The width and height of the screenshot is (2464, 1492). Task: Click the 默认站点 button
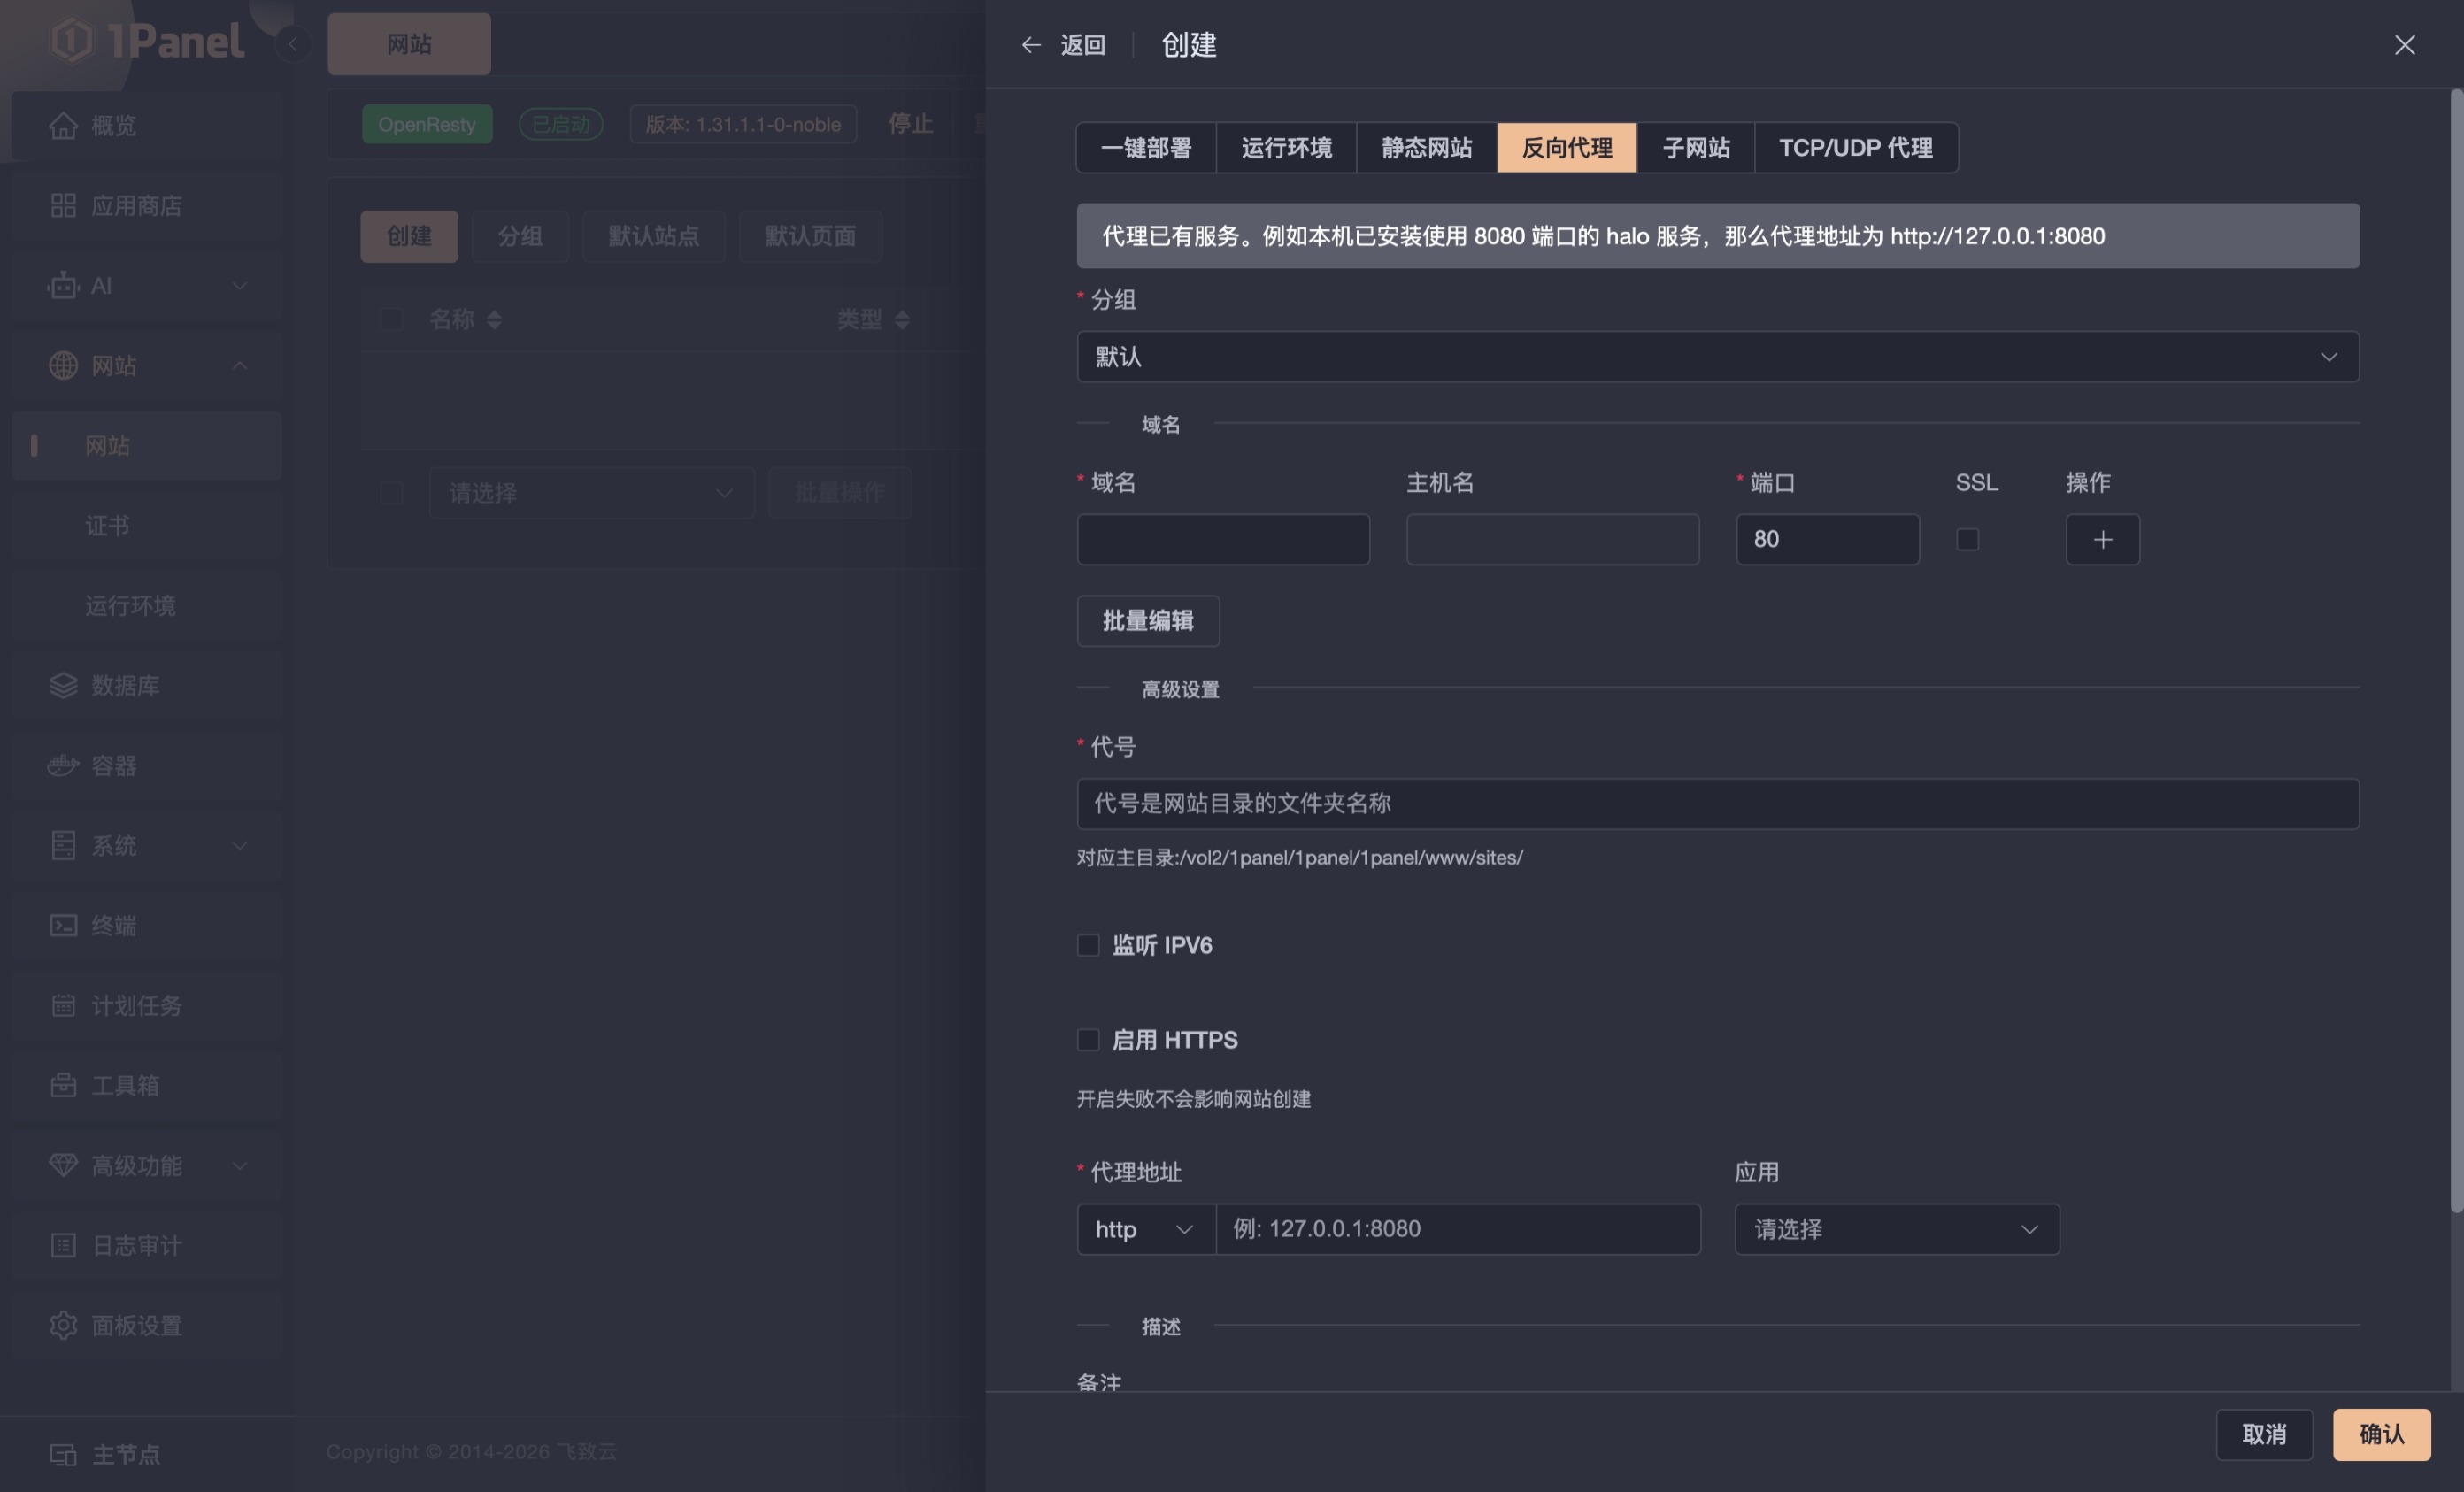tap(654, 237)
